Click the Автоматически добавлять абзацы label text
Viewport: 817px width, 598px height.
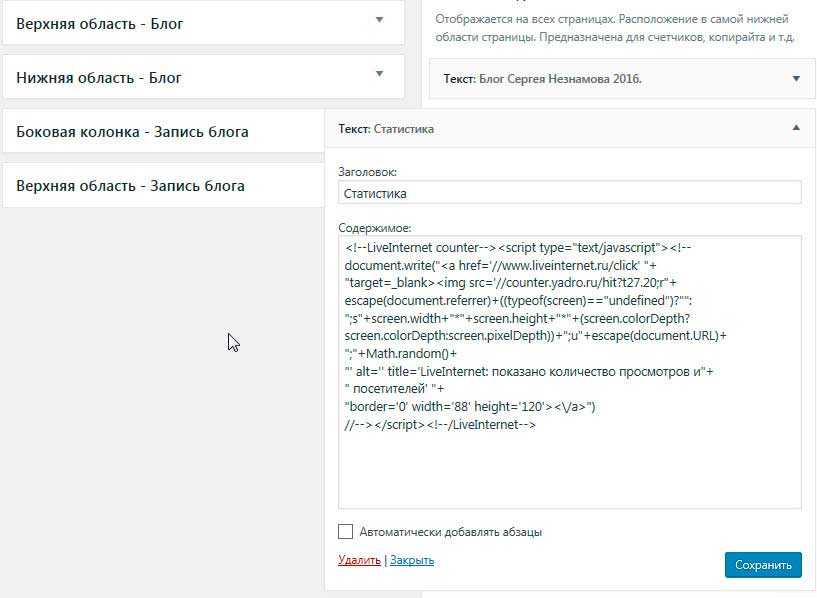coord(450,532)
